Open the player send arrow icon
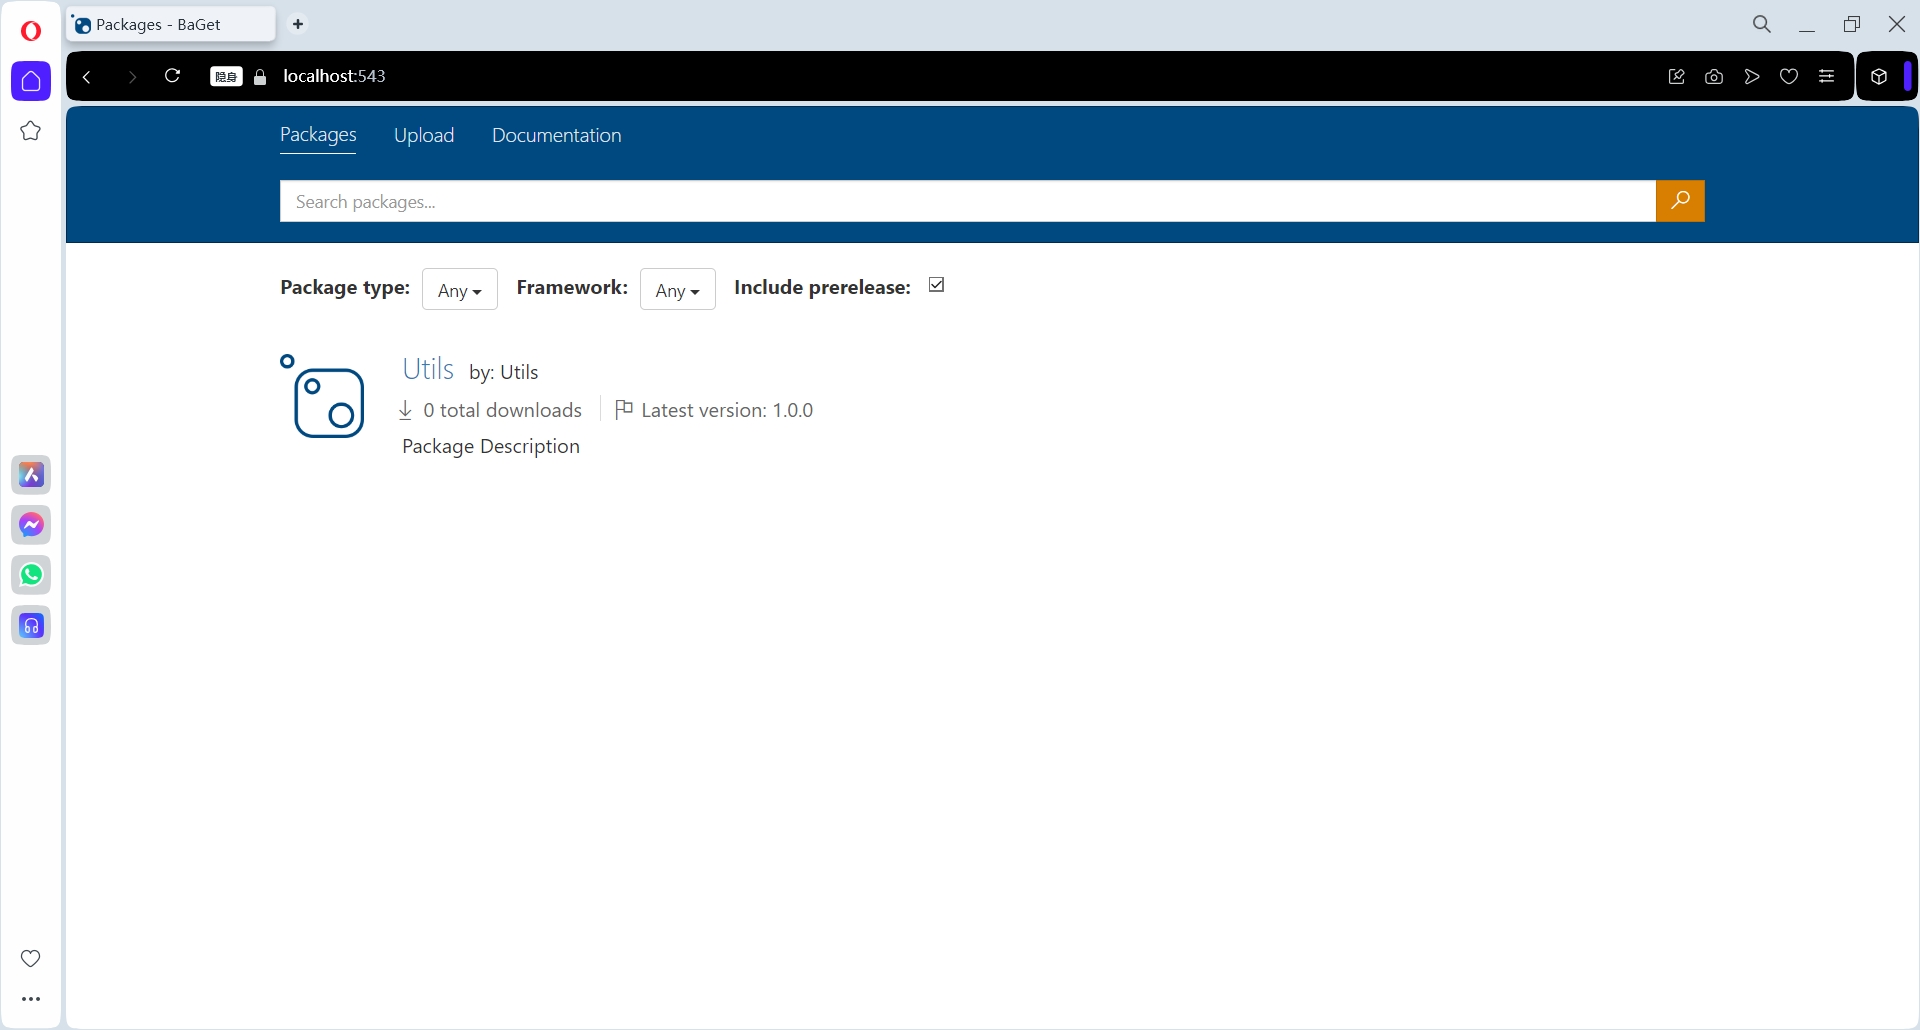 point(1752,77)
